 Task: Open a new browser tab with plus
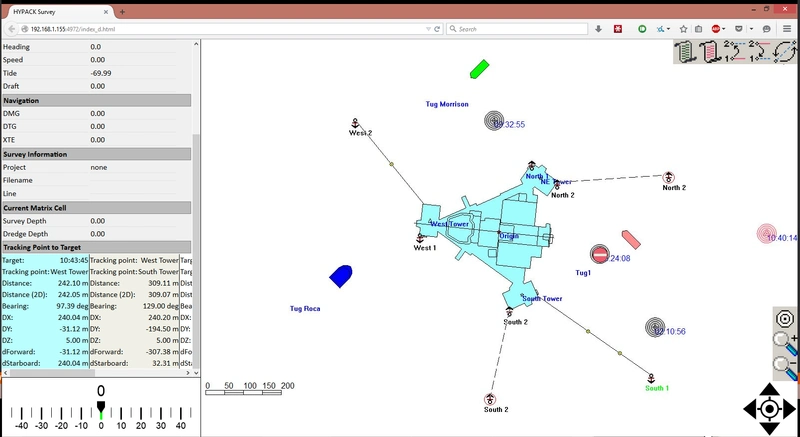122,12
